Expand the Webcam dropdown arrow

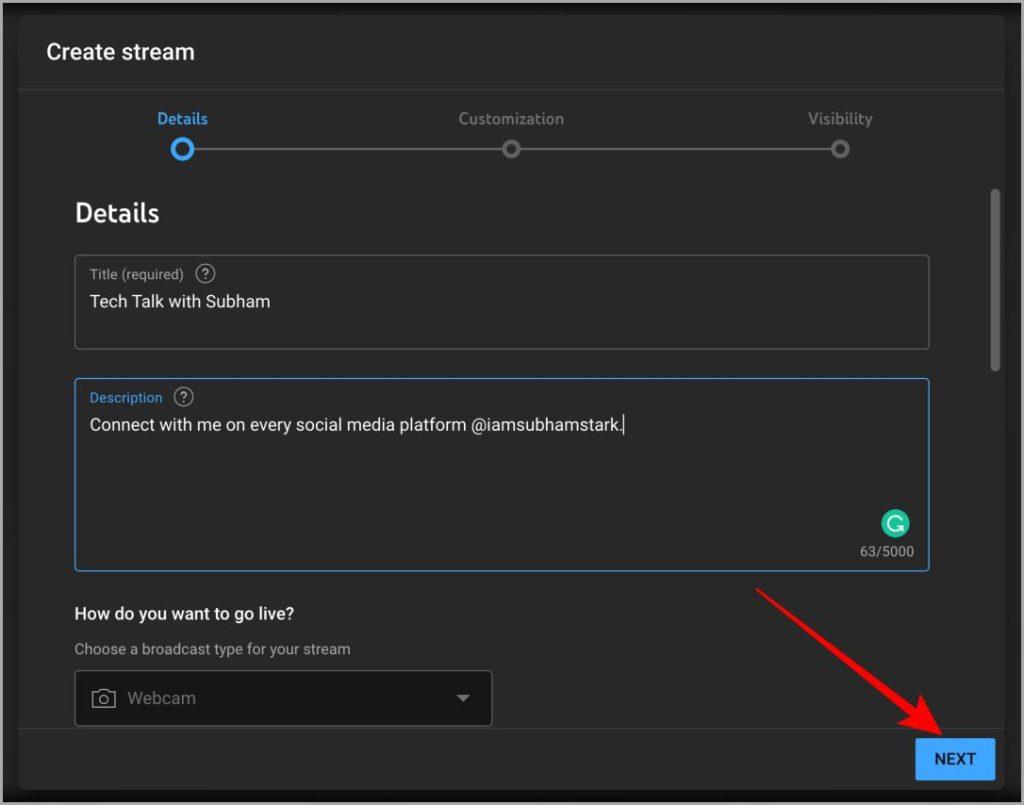click(463, 698)
